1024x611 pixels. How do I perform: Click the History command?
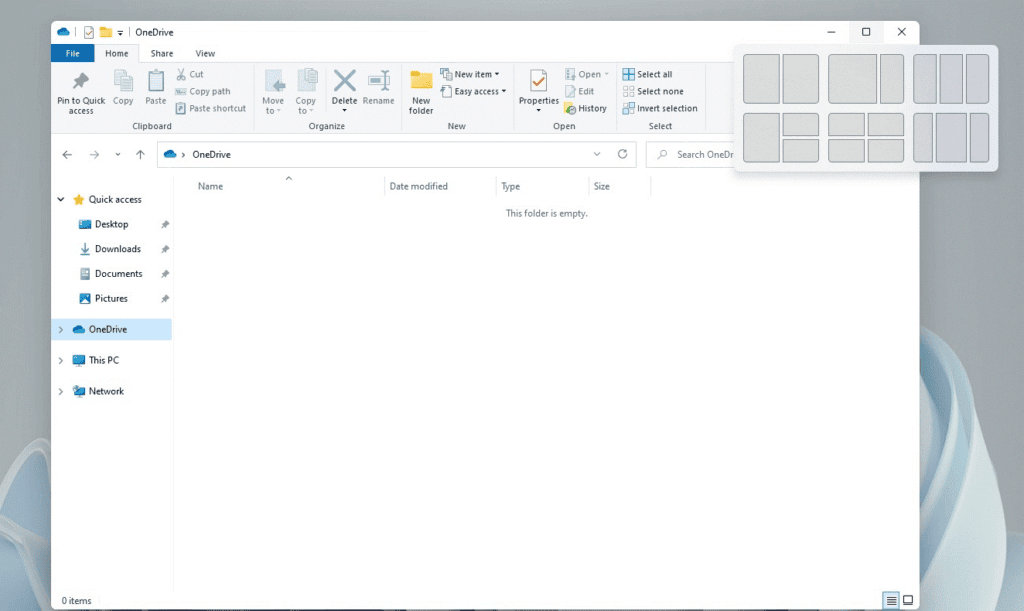click(x=585, y=108)
